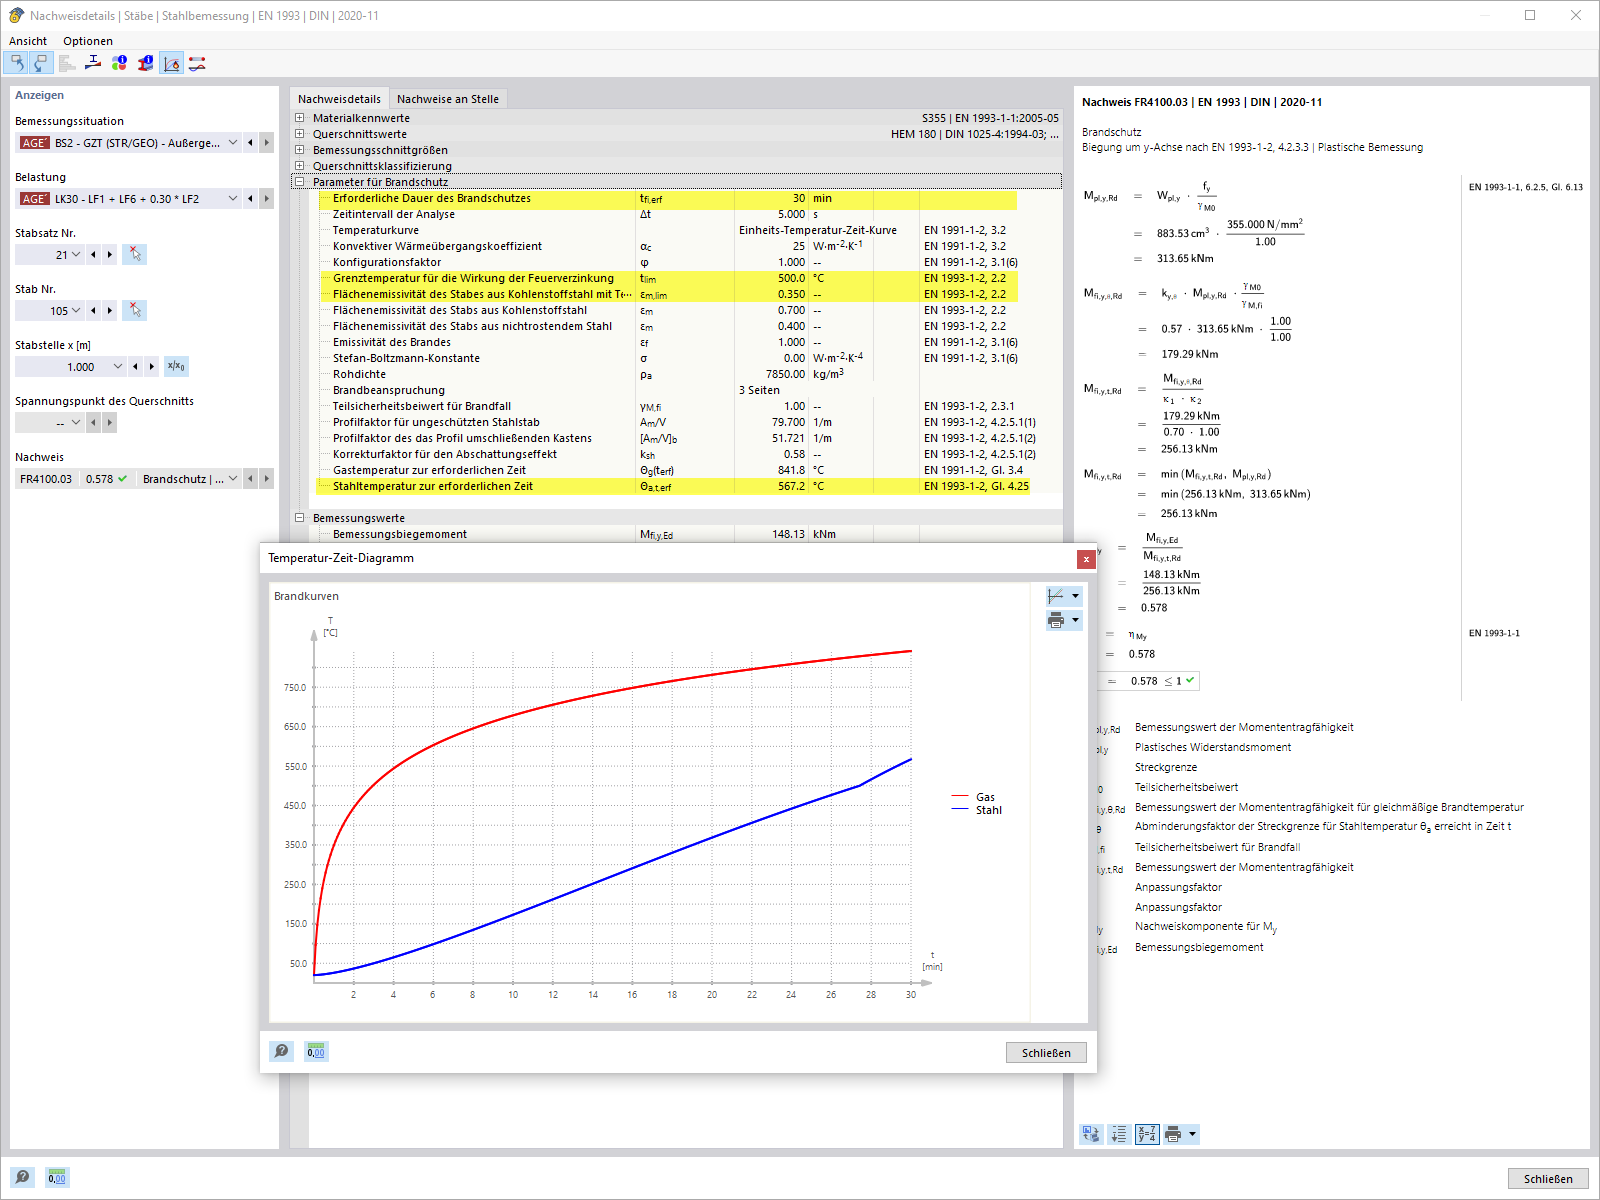Viewport: 1600px width, 1200px height.
Task: Click Schließen in the Temperatur-Zeit-Diagramm window
Action: [x=1045, y=1052]
